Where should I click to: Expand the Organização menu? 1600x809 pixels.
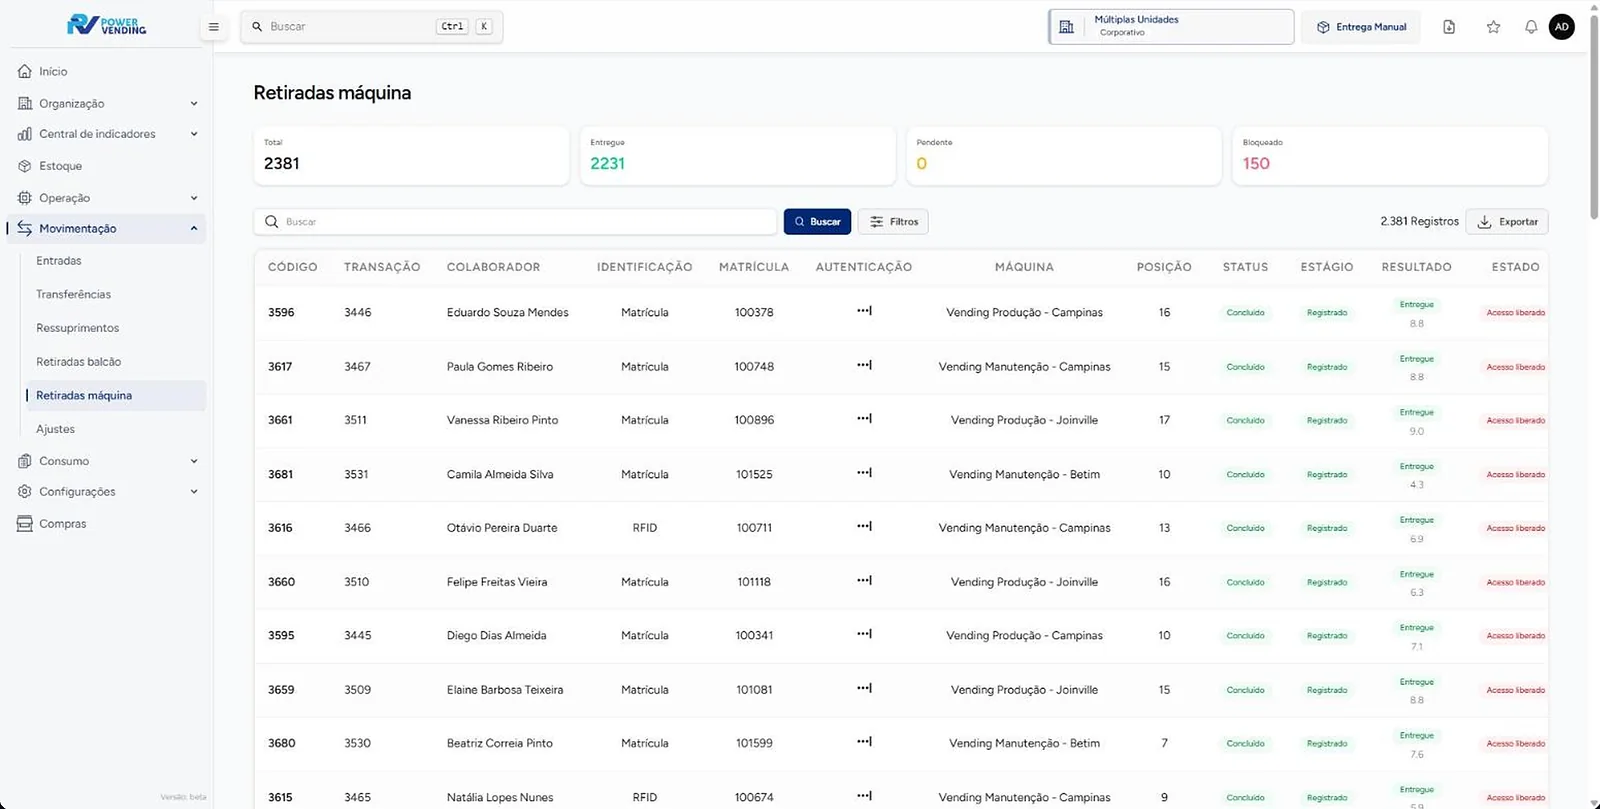[x=107, y=103]
